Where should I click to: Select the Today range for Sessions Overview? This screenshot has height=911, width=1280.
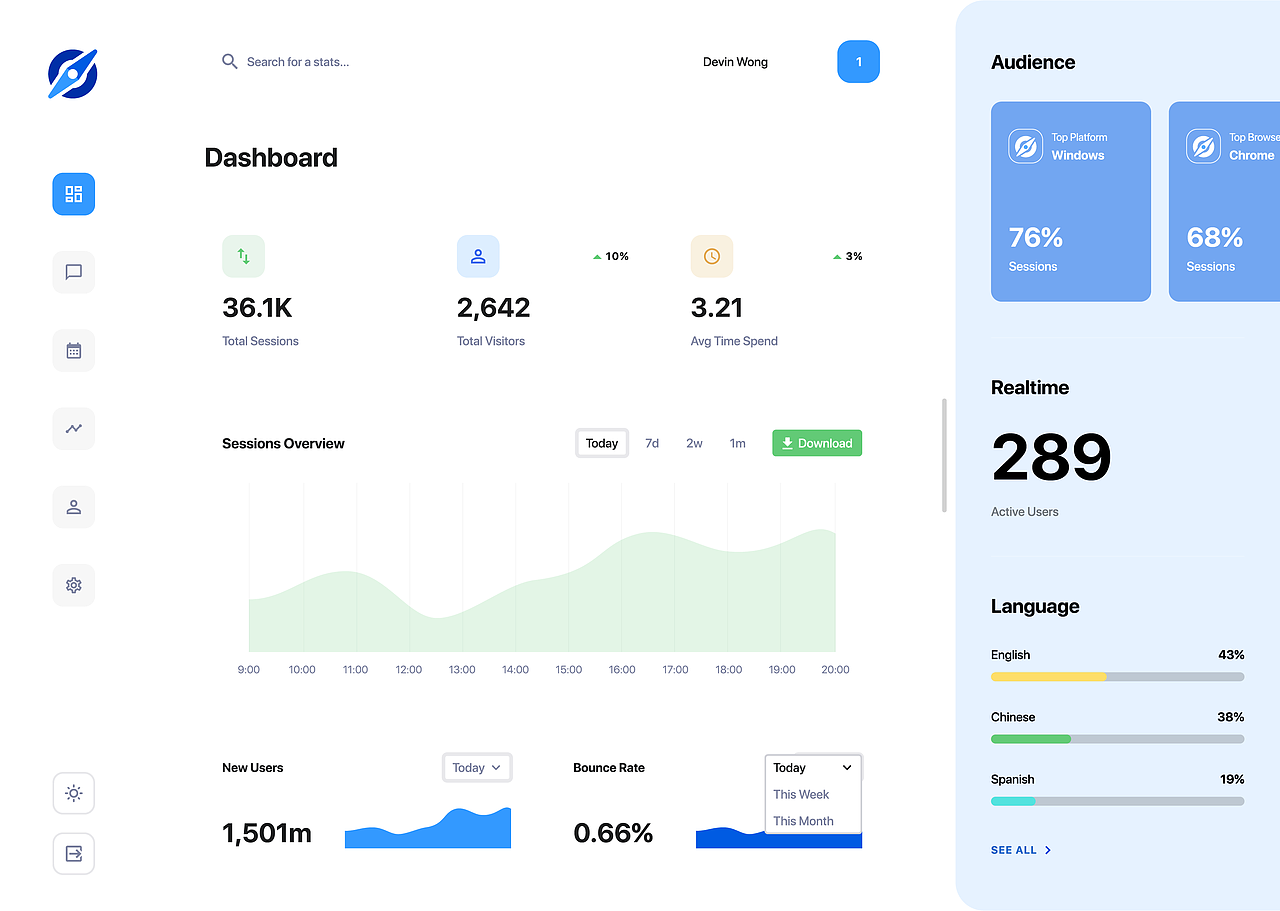(x=602, y=443)
